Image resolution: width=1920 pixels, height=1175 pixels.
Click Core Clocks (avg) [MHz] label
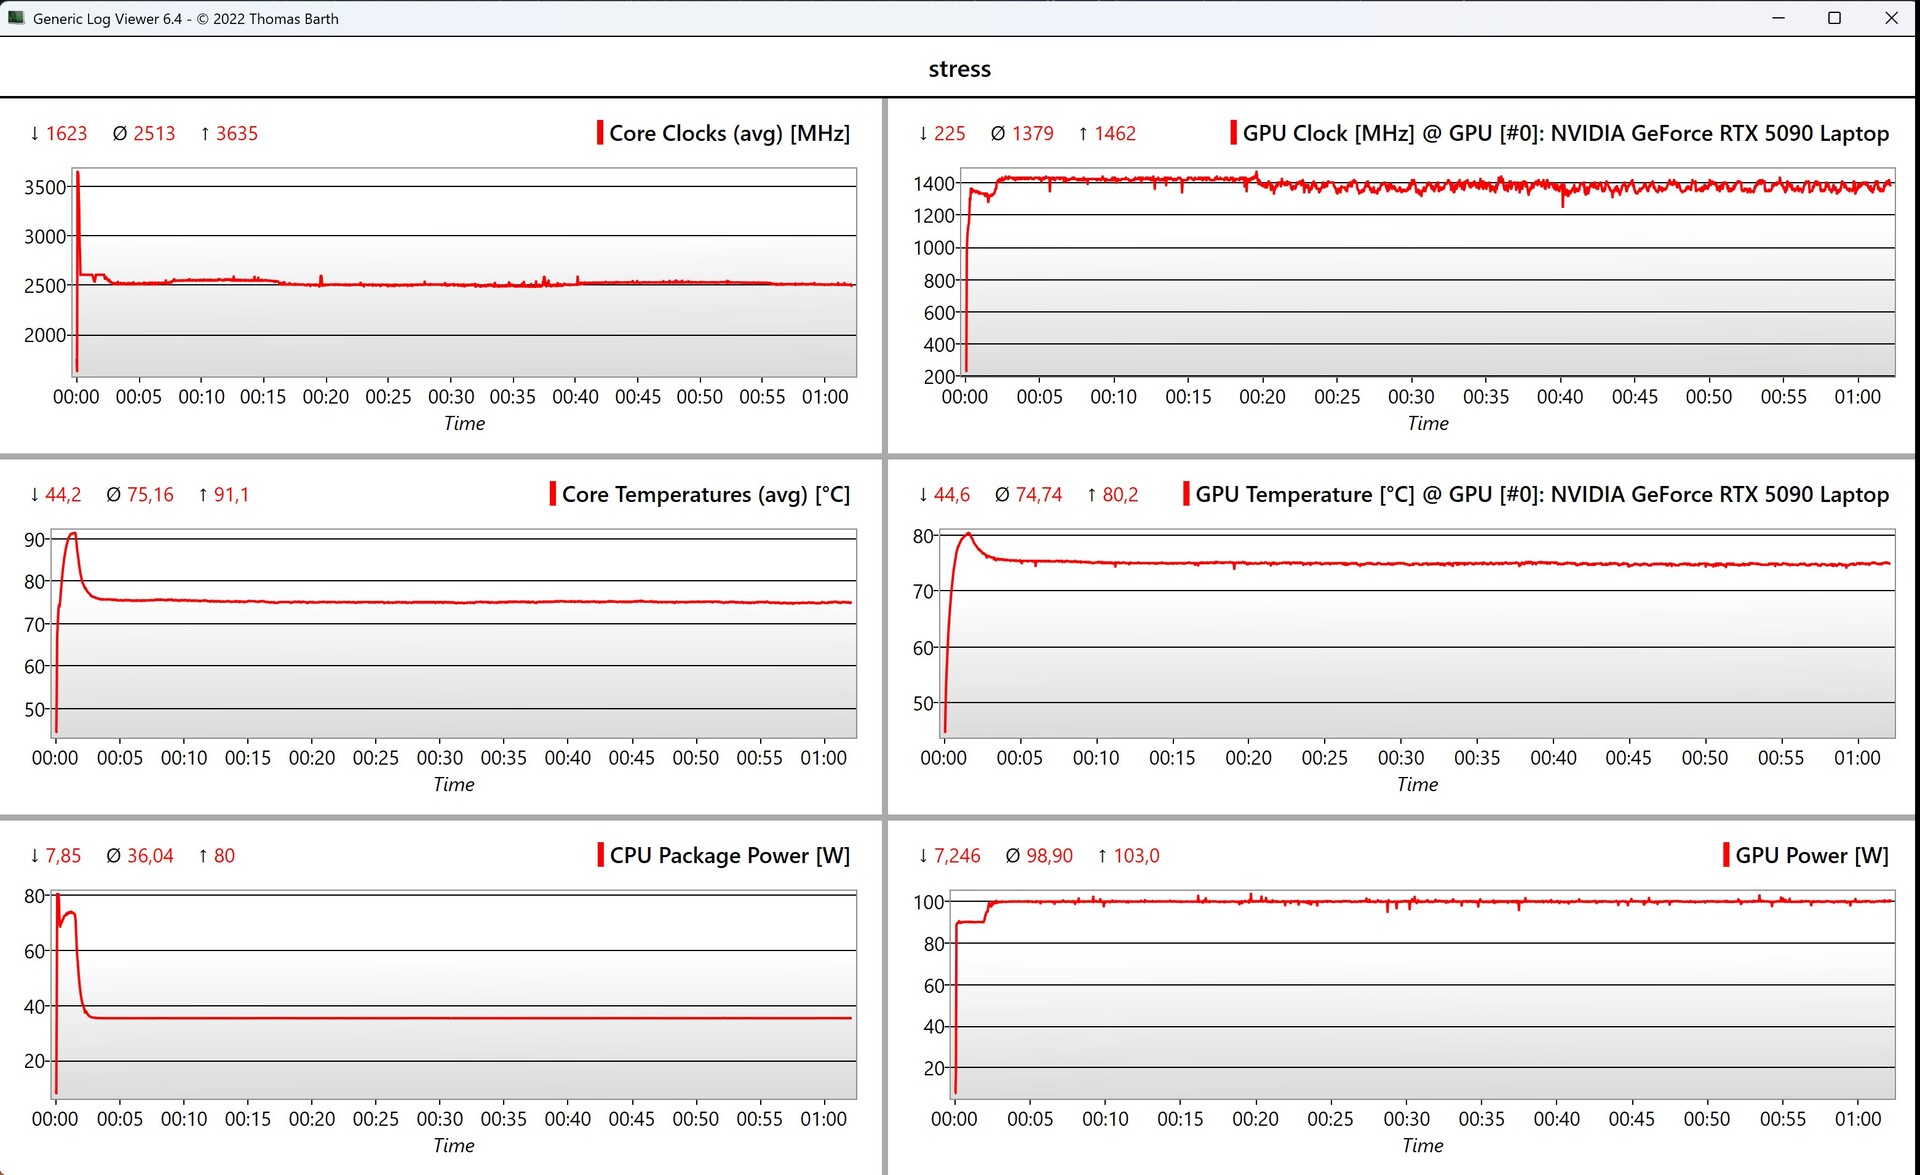[729, 133]
